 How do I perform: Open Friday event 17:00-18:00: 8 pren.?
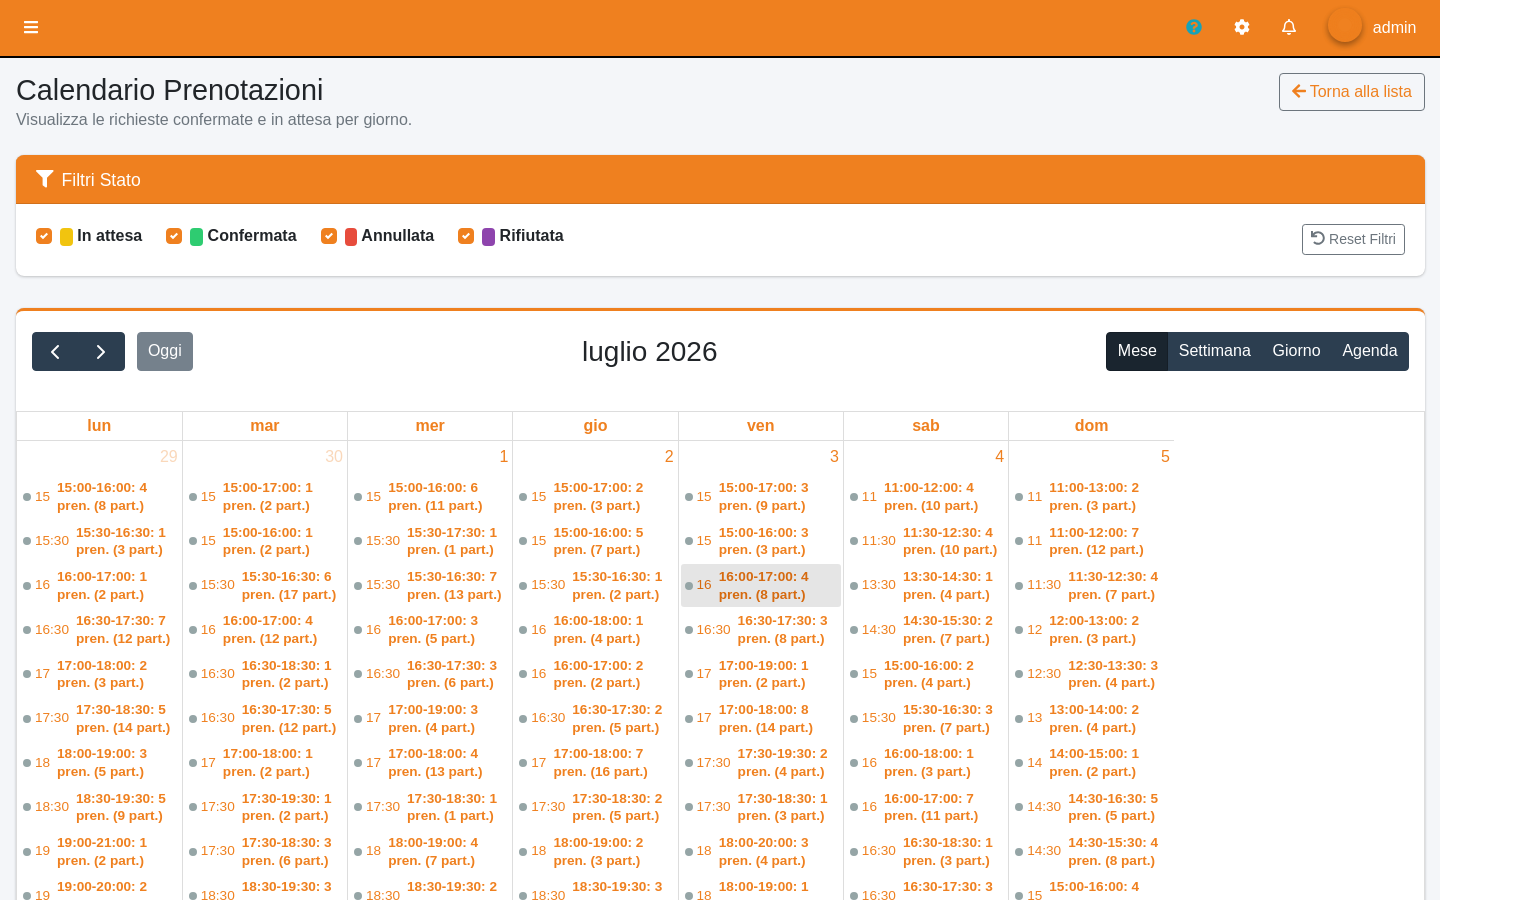761,719
